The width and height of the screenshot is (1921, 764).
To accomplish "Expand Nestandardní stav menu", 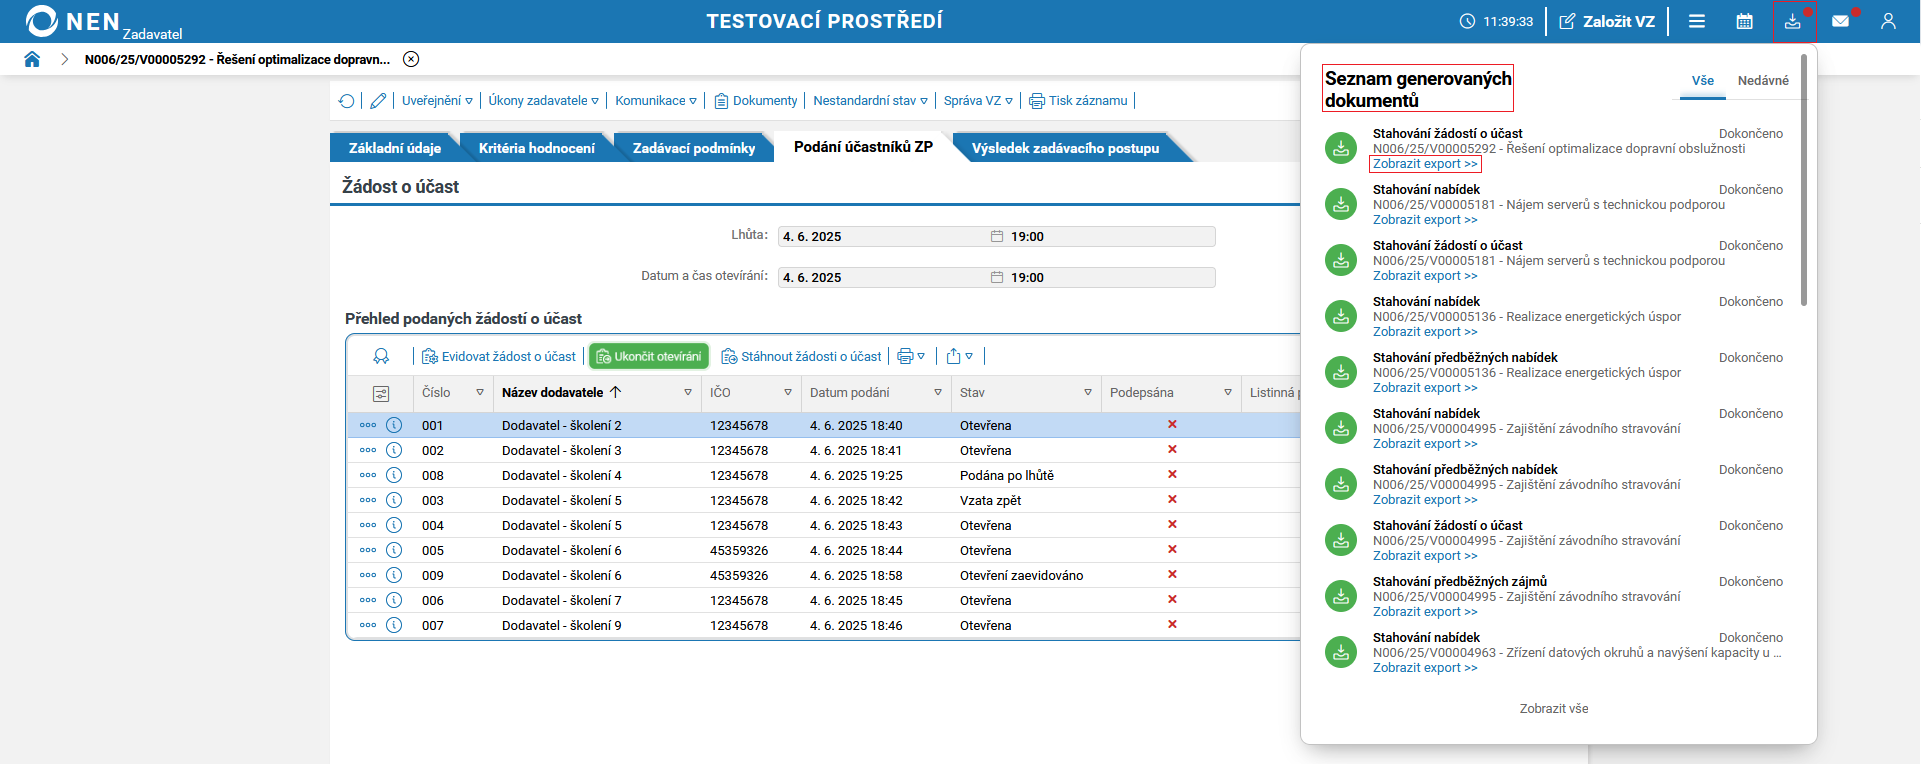I will point(871,101).
